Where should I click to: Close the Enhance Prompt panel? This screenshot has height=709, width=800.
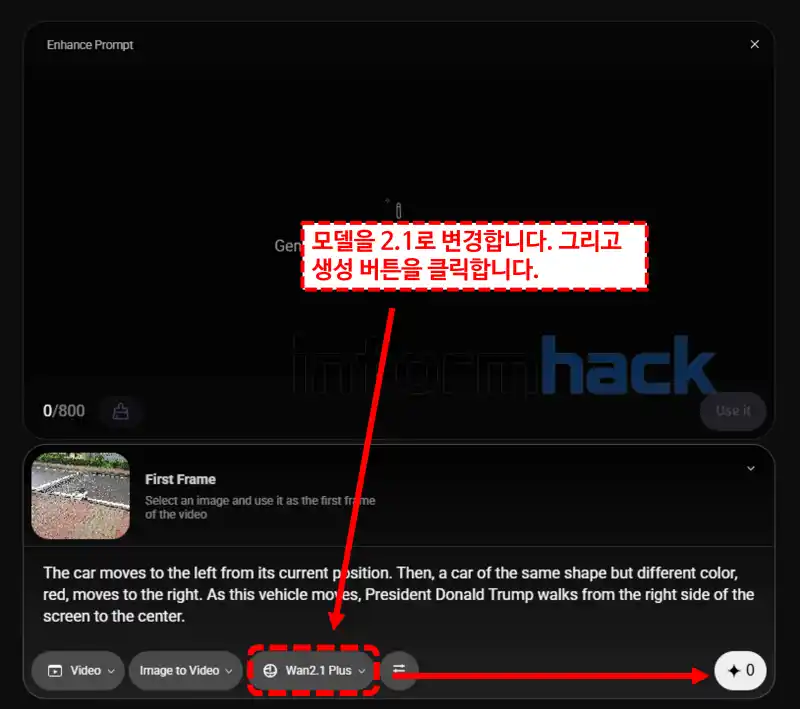754,44
